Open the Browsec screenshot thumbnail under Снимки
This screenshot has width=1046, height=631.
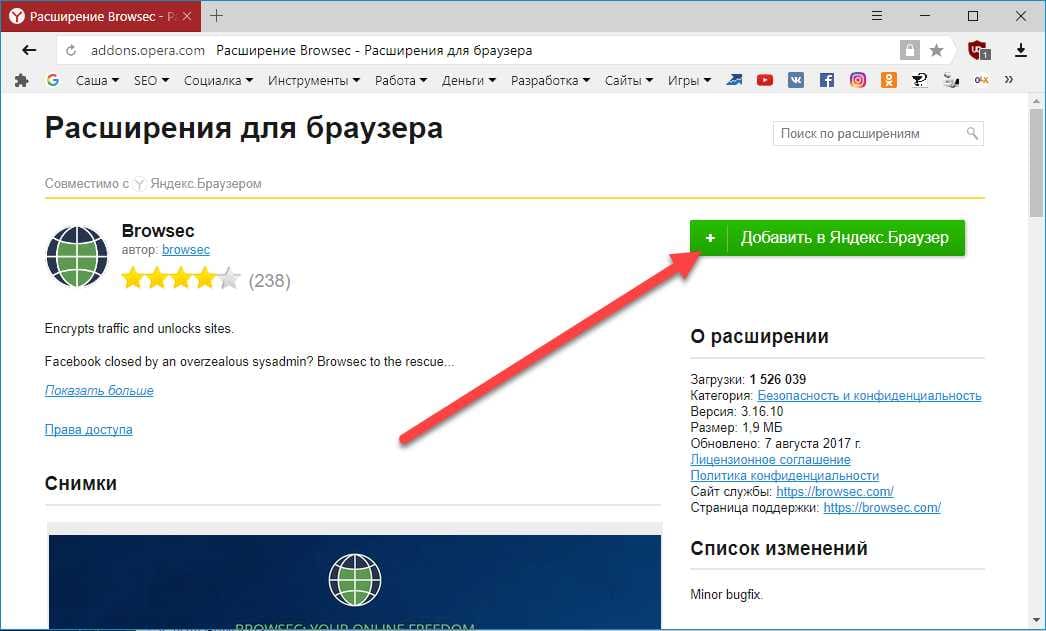click(x=355, y=582)
